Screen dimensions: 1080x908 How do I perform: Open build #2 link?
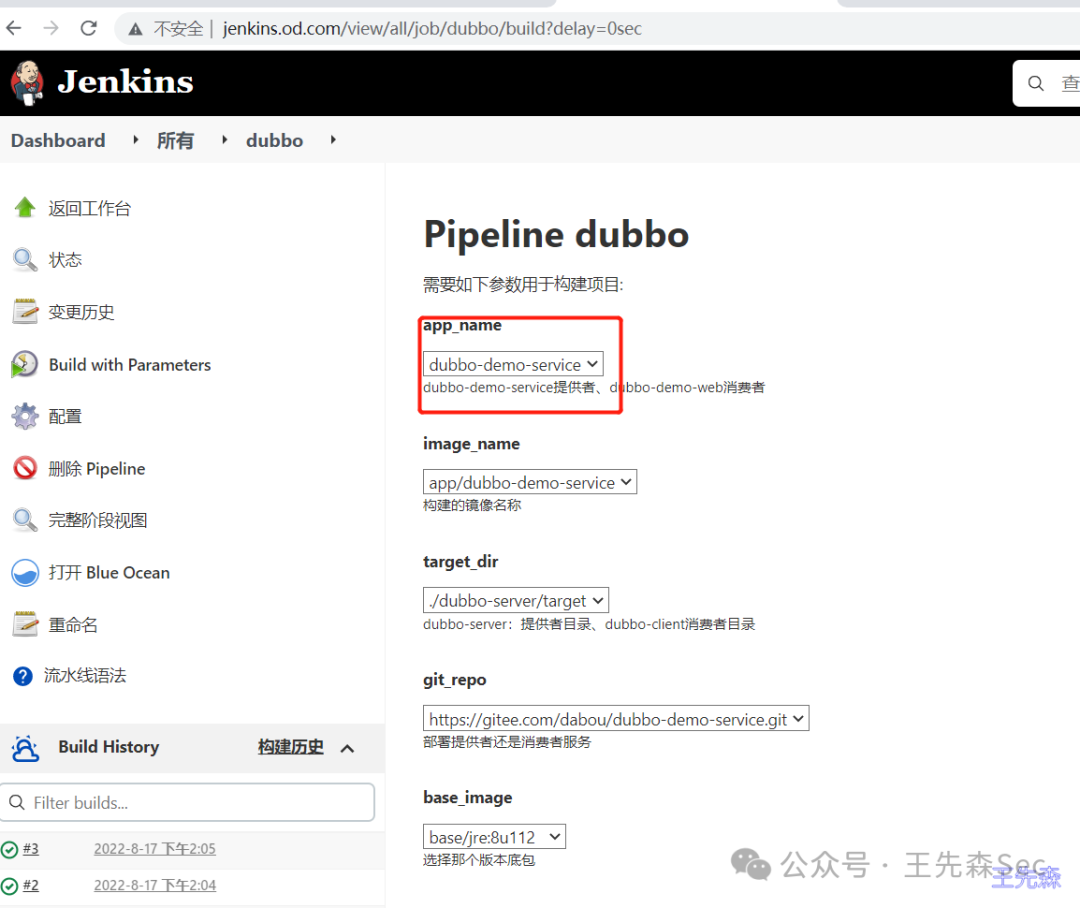click(31, 885)
